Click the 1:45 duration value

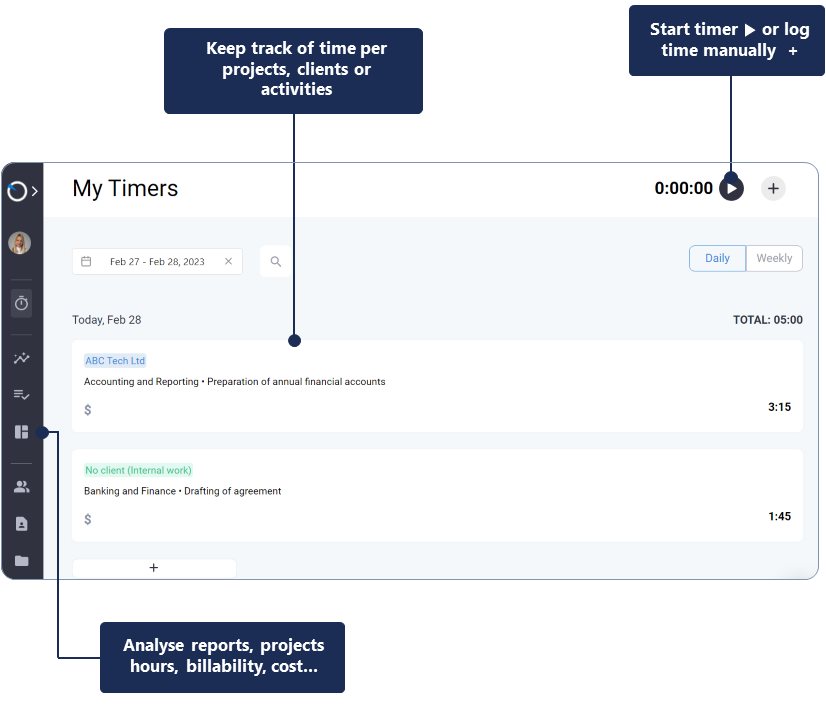(x=779, y=517)
